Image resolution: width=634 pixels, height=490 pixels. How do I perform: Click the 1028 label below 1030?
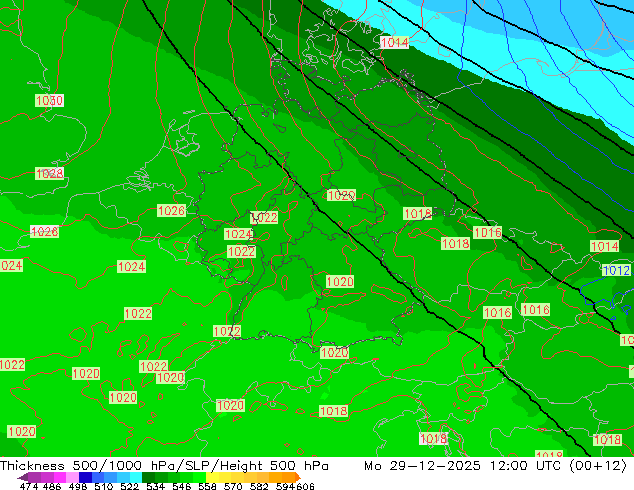[49, 173]
